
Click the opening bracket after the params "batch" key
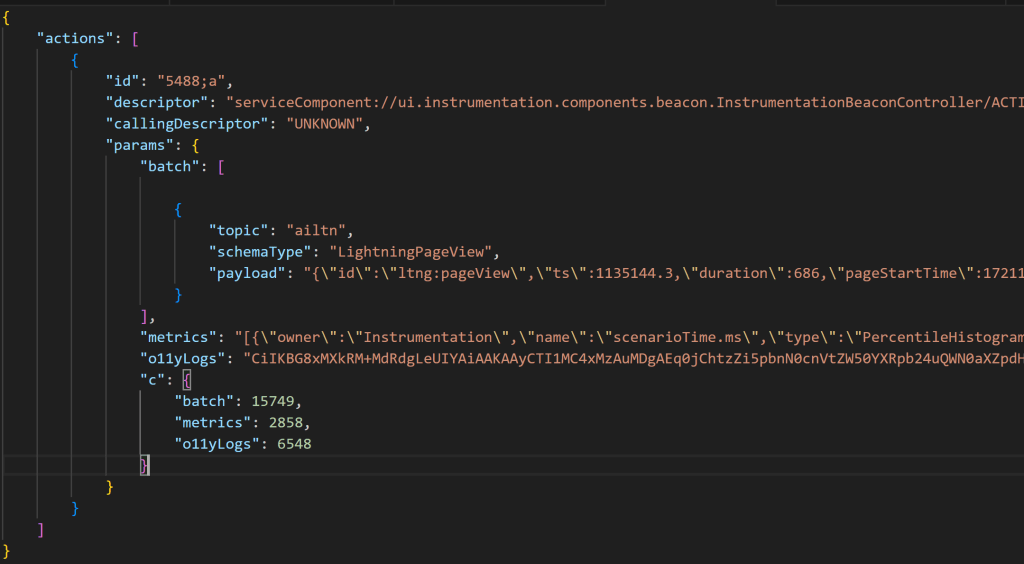[221, 166]
